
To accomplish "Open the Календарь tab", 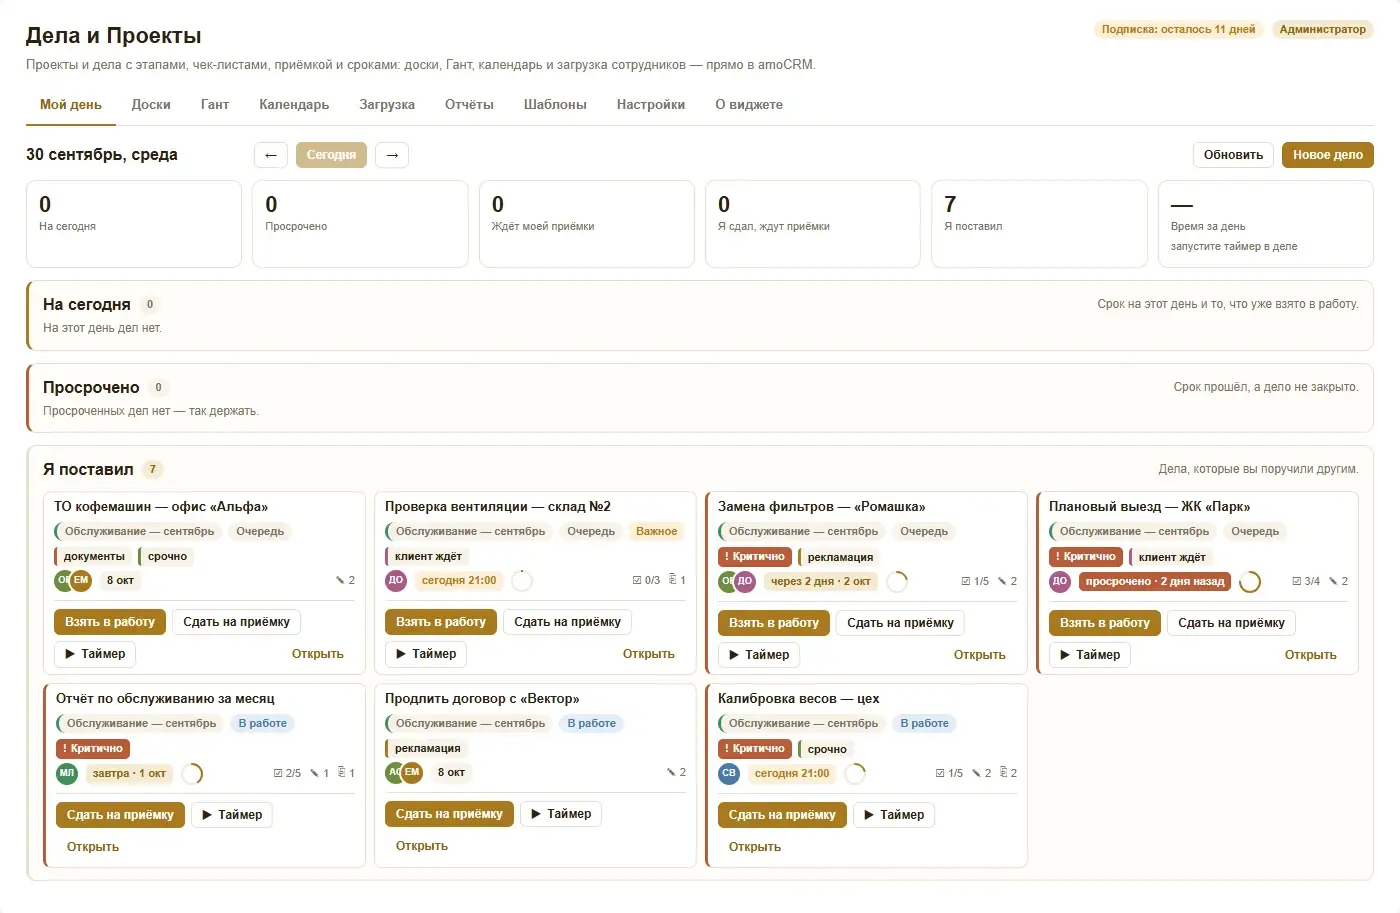I will pos(294,105).
